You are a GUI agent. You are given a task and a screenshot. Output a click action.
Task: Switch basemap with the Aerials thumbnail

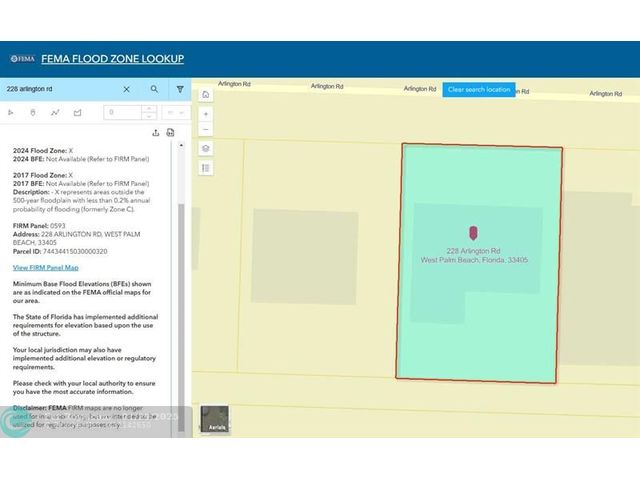coord(215,419)
